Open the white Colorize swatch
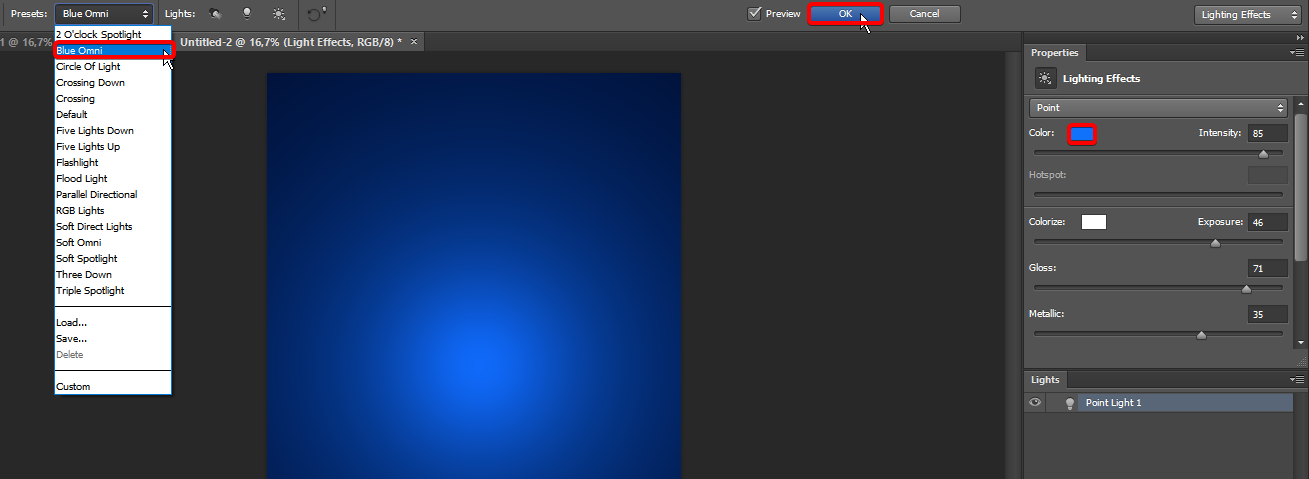The image size is (1309, 479). 1094,222
